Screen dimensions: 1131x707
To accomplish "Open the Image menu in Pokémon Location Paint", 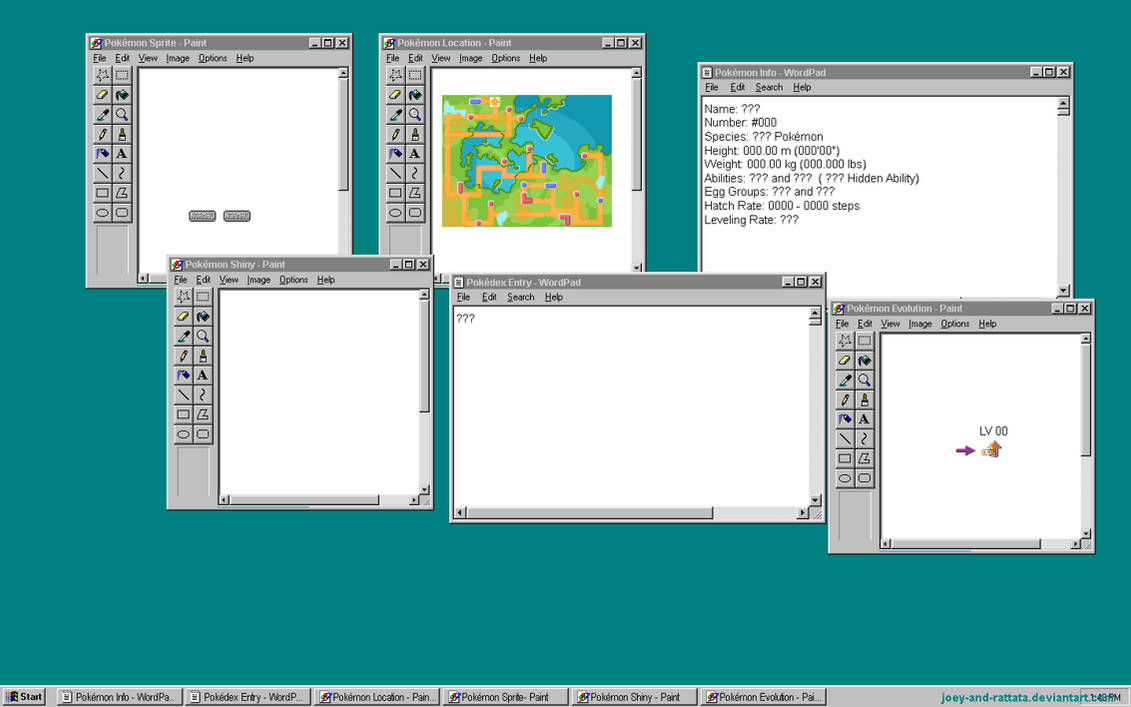I will pos(470,58).
